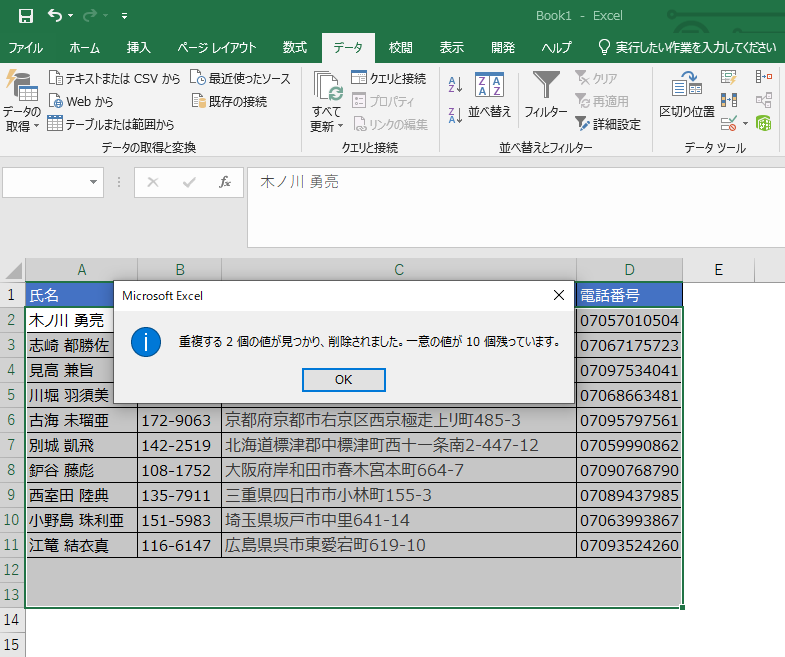Select column C header
The image size is (785, 657).
pos(399,270)
